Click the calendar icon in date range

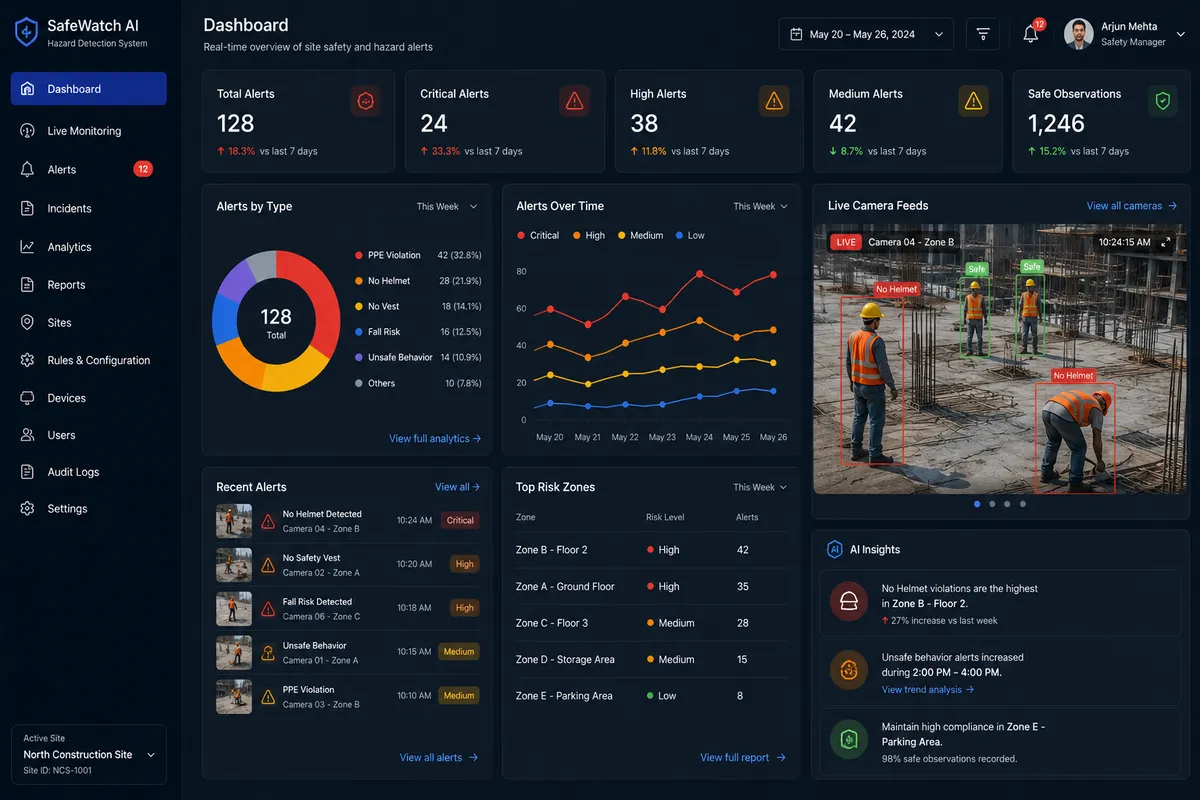pyautogui.click(x=796, y=34)
